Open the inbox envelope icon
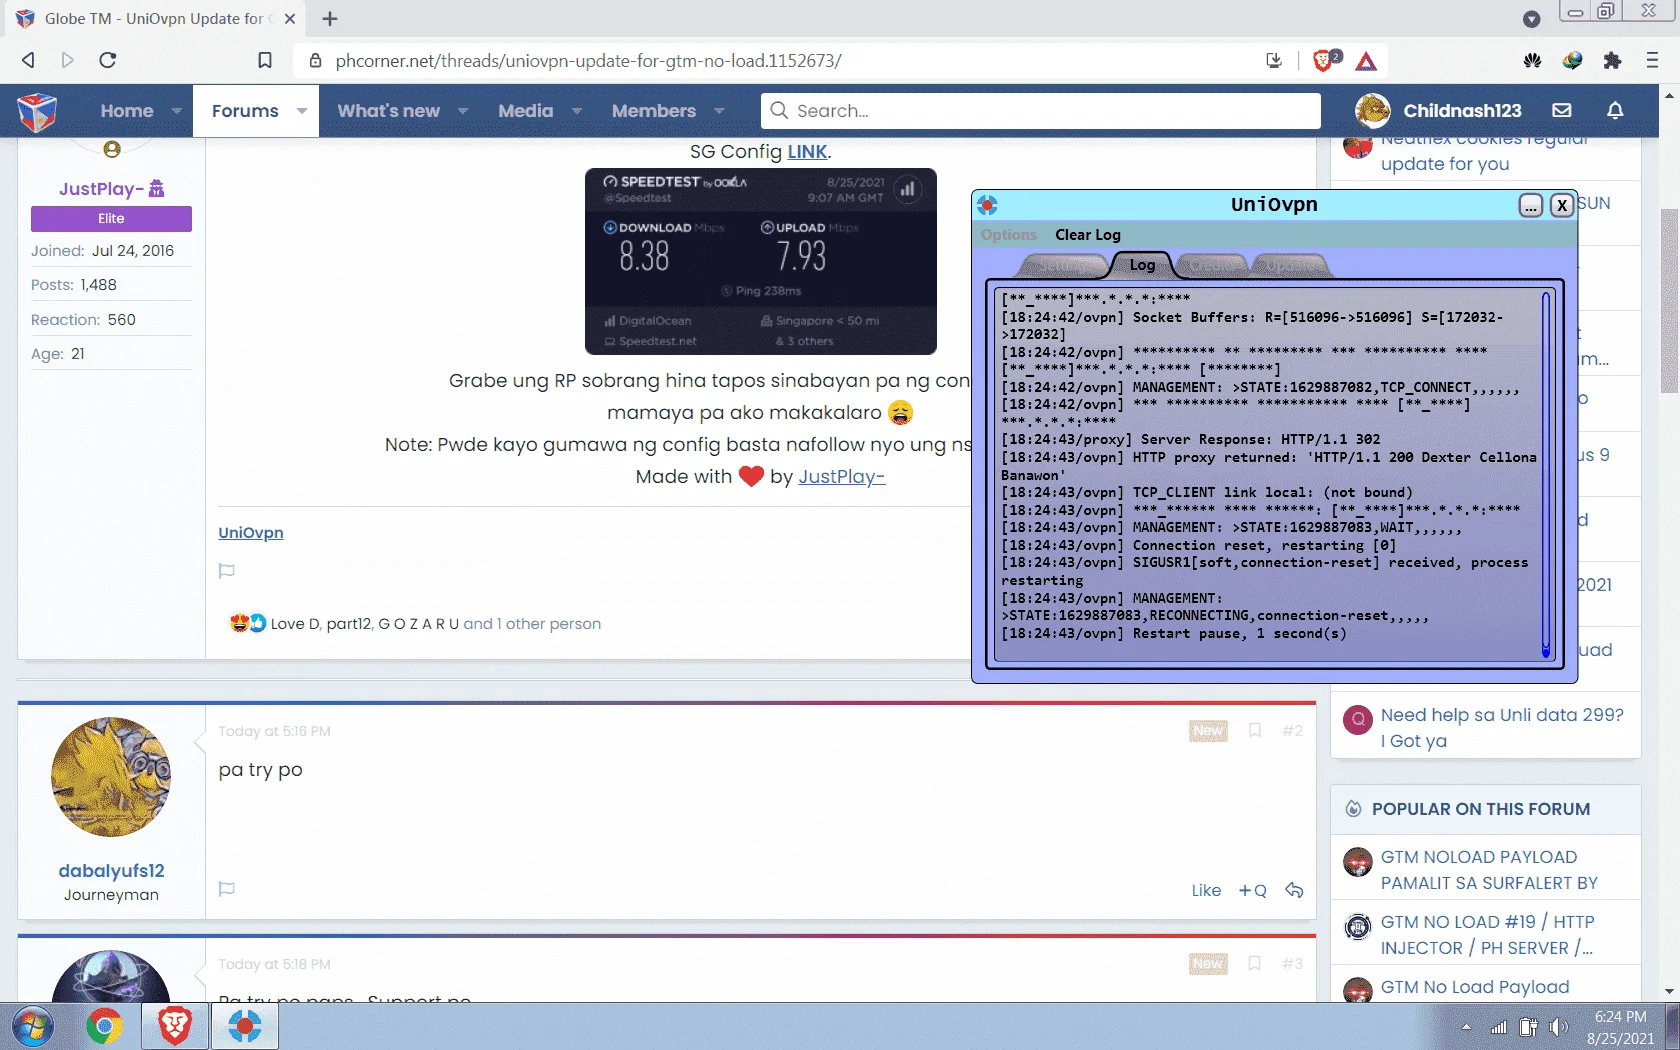Screen dimensions: 1680x1050 (1562, 110)
